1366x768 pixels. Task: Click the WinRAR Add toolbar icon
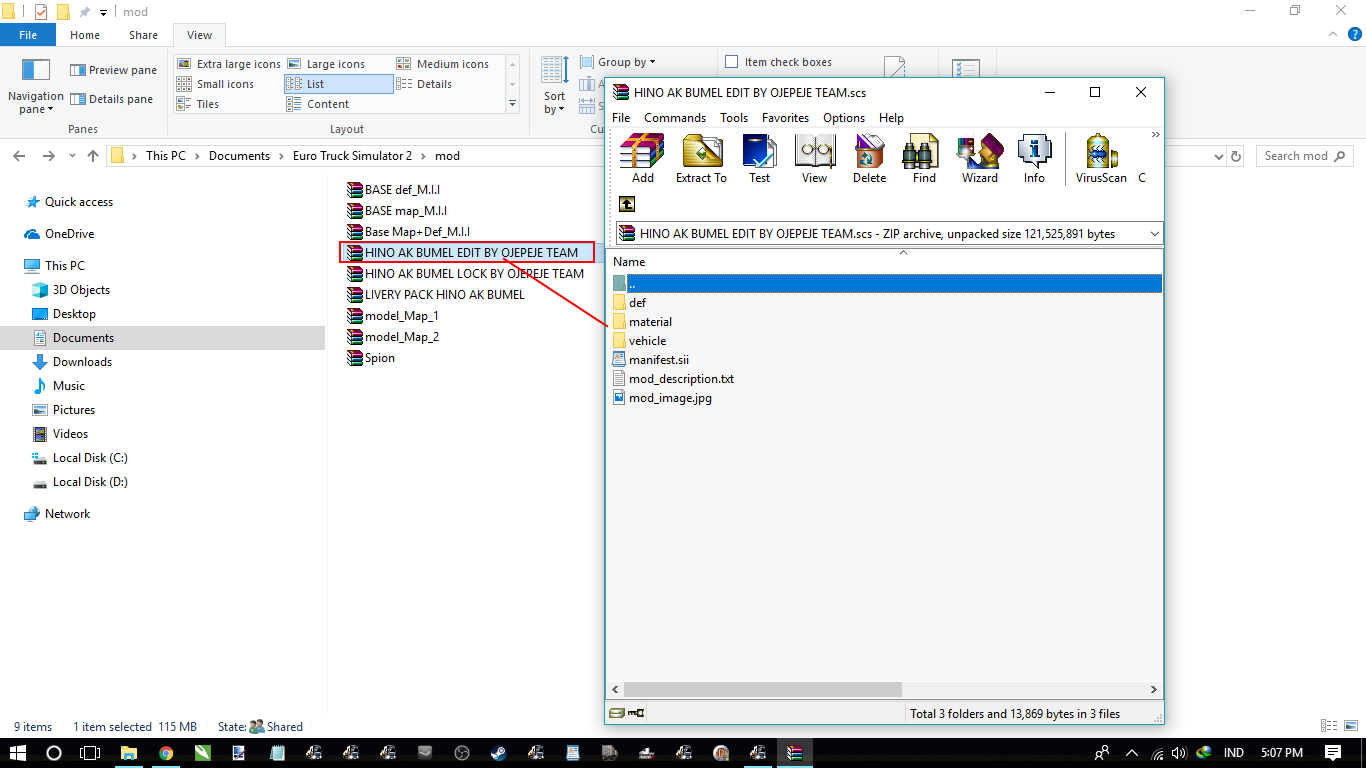(642, 158)
